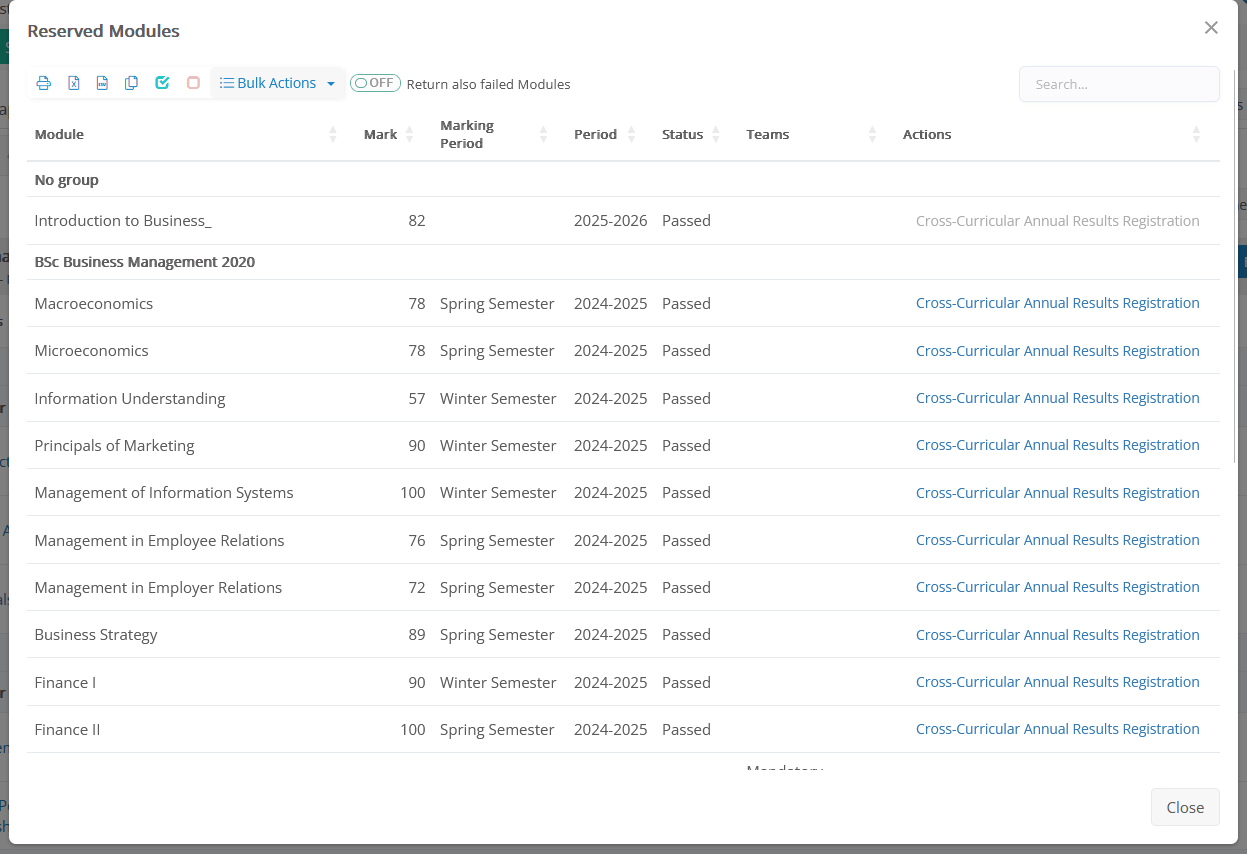This screenshot has height=854, width=1247.
Task: Export the table to Excel
Action: [x=73, y=83]
